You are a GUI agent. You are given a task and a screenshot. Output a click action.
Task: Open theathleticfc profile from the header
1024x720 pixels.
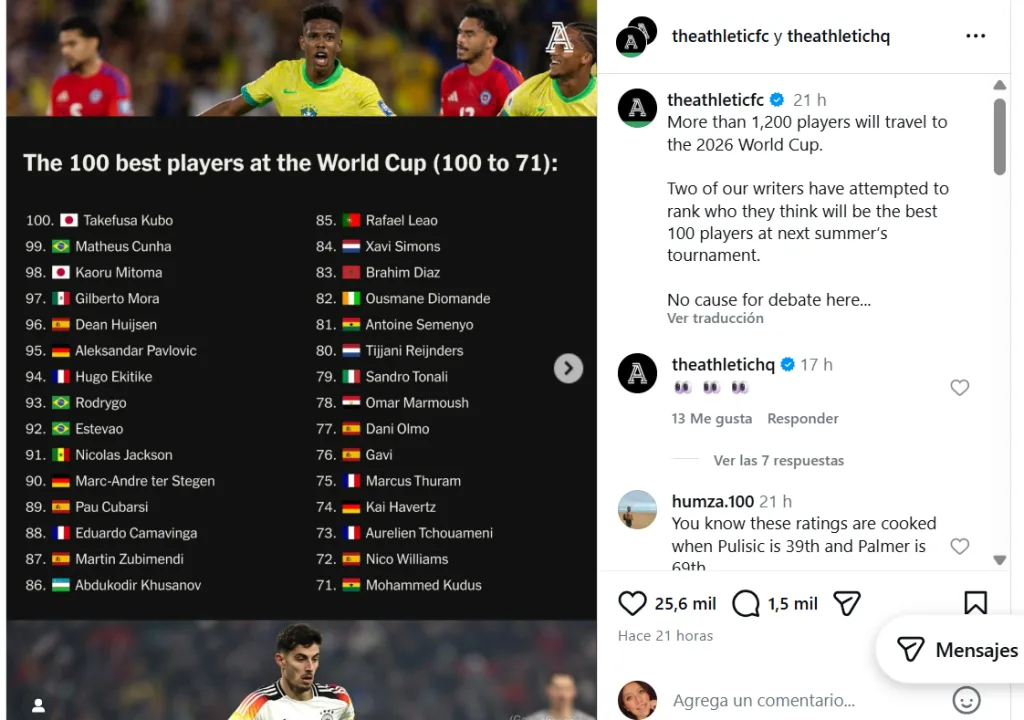click(719, 37)
